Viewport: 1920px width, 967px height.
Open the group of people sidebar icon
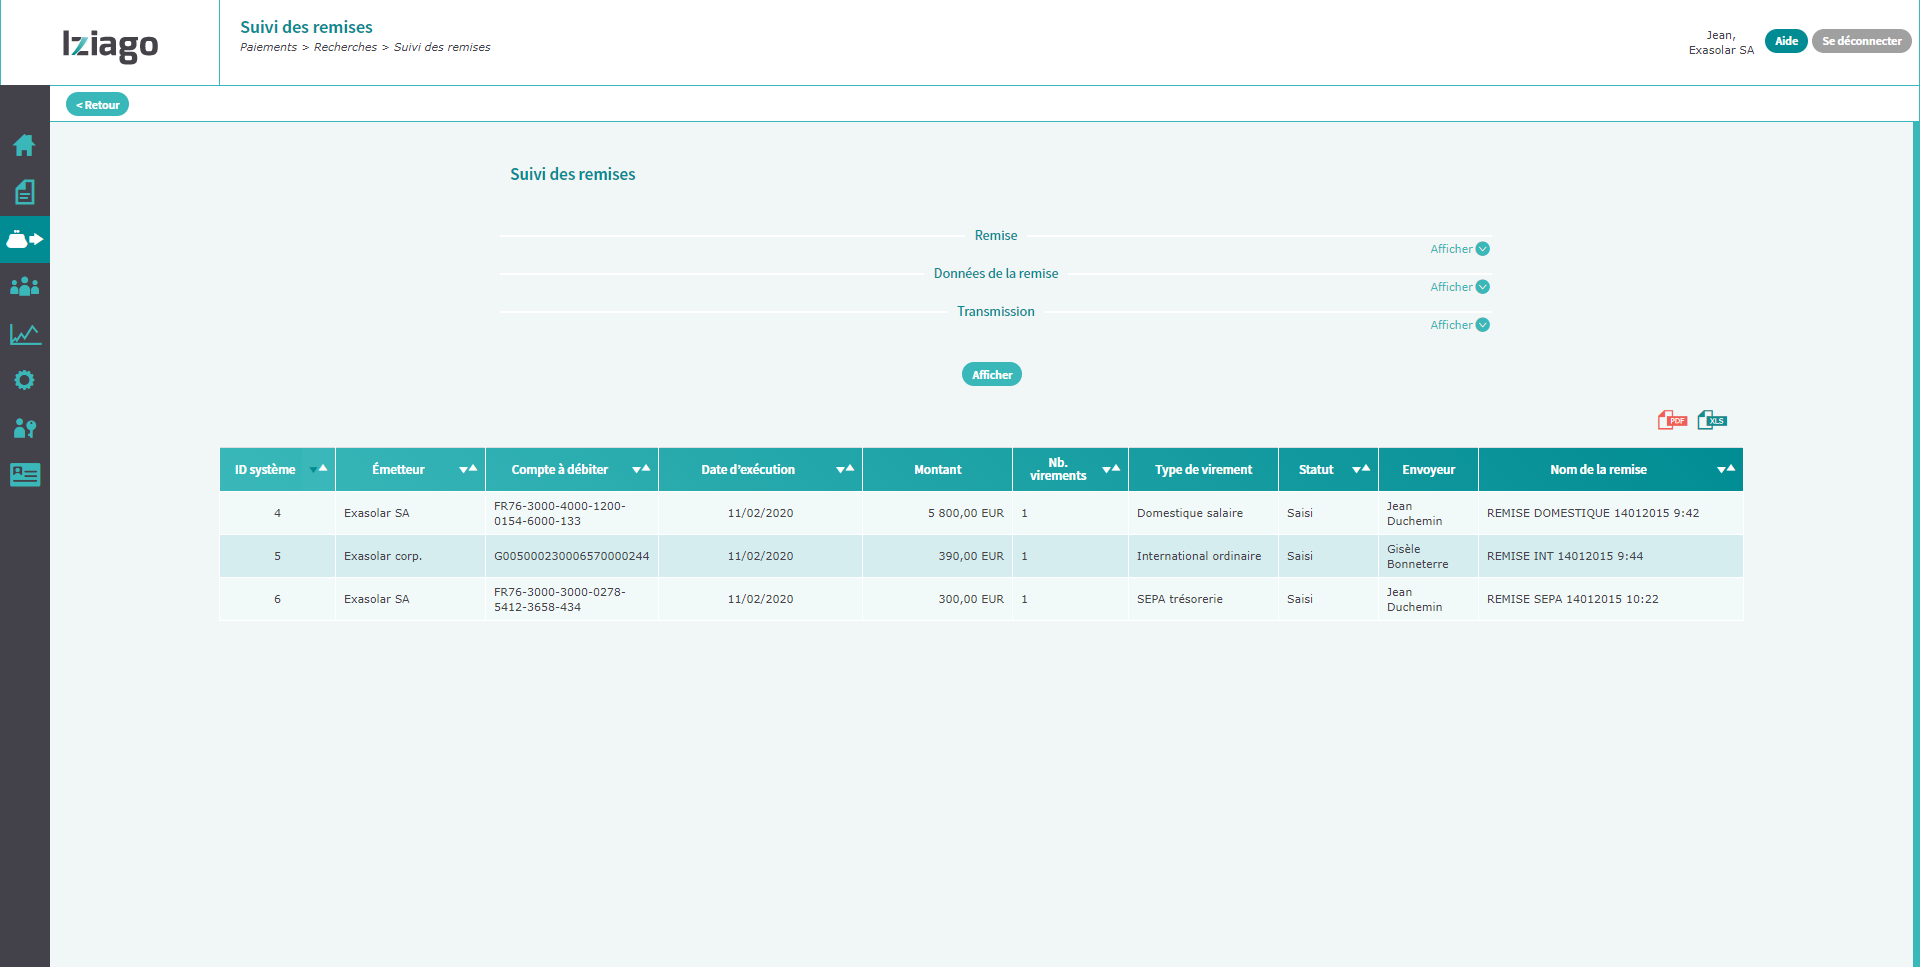pyautogui.click(x=24, y=286)
